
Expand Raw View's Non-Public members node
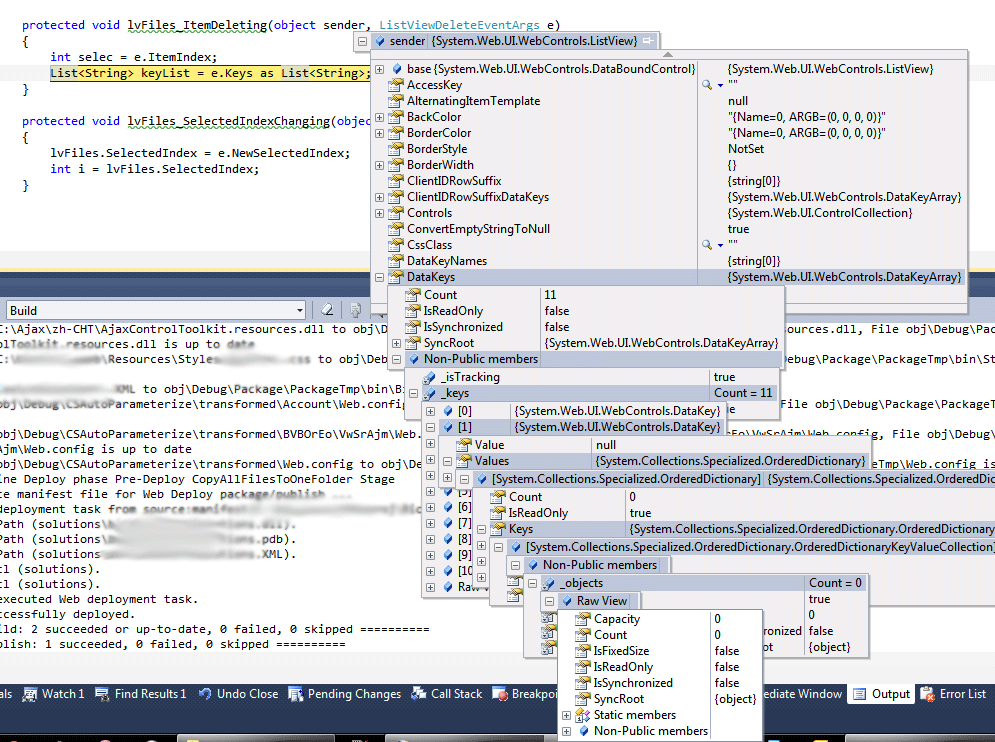coord(567,731)
